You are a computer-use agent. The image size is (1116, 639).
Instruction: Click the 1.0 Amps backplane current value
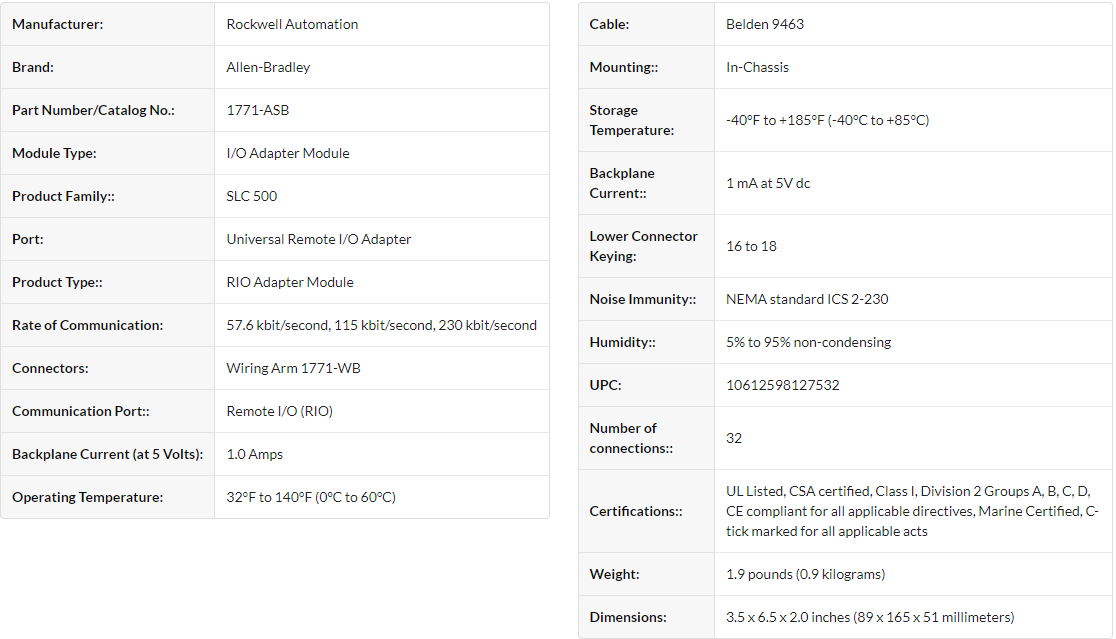(254, 454)
